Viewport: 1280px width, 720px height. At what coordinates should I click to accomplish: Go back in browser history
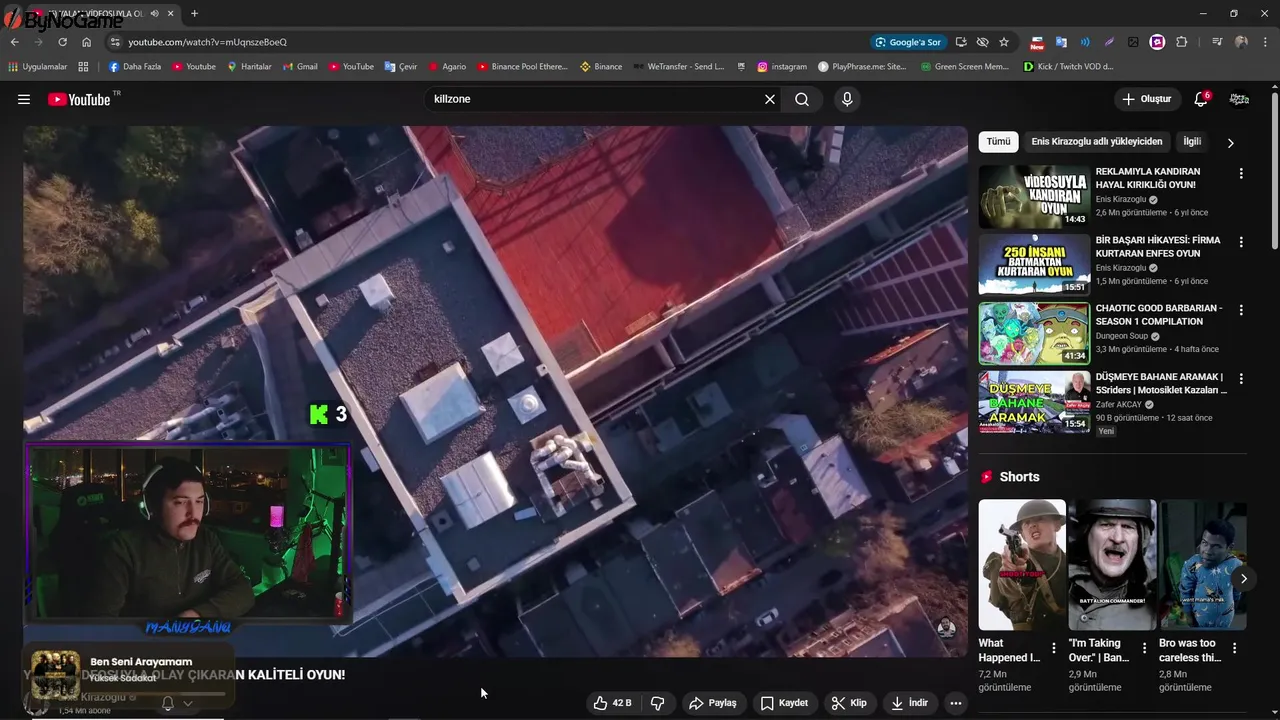14,42
